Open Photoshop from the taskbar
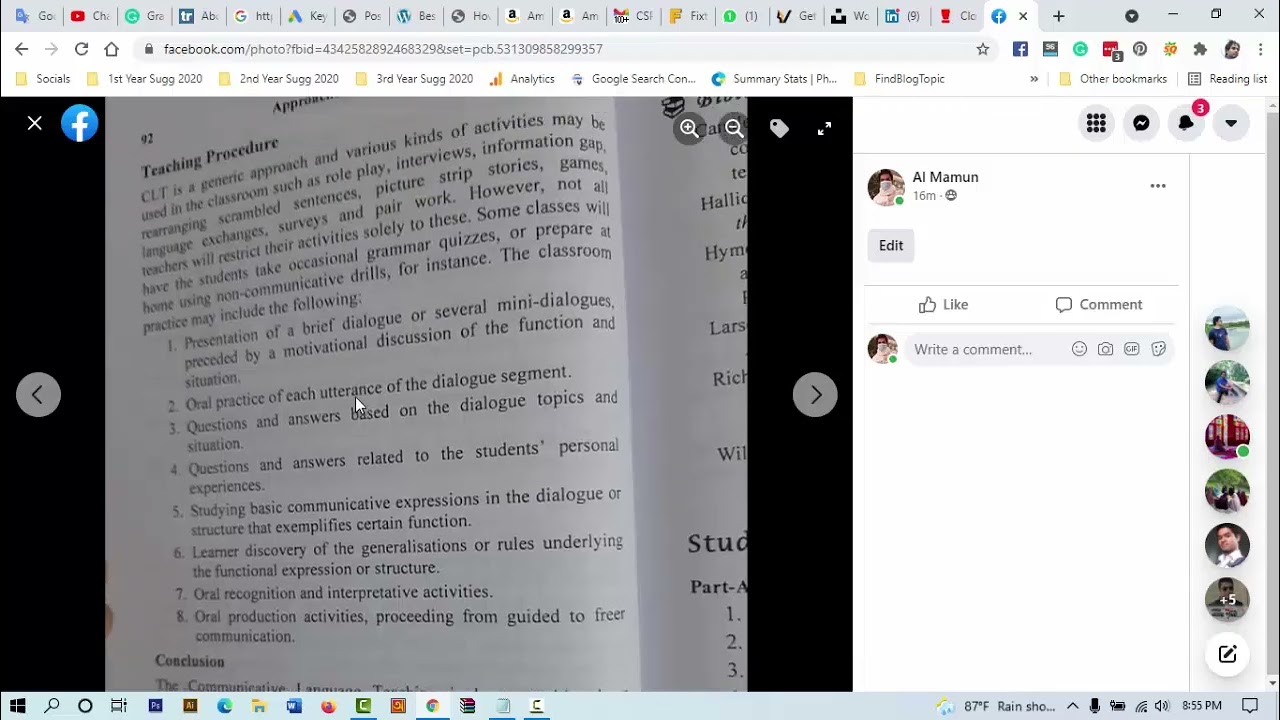Screen dimensions: 1280x720 (x=155, y=706)
